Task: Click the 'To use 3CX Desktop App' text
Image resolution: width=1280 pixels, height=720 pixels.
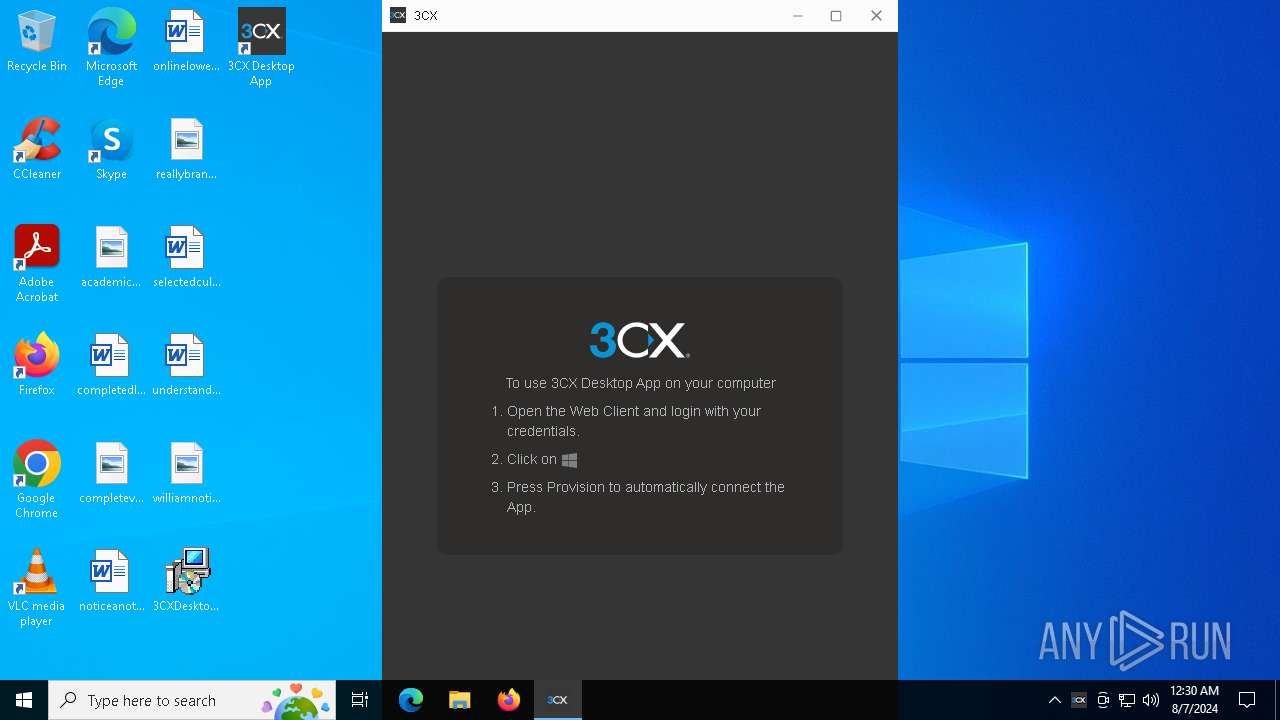Action: tap(640, 383)
